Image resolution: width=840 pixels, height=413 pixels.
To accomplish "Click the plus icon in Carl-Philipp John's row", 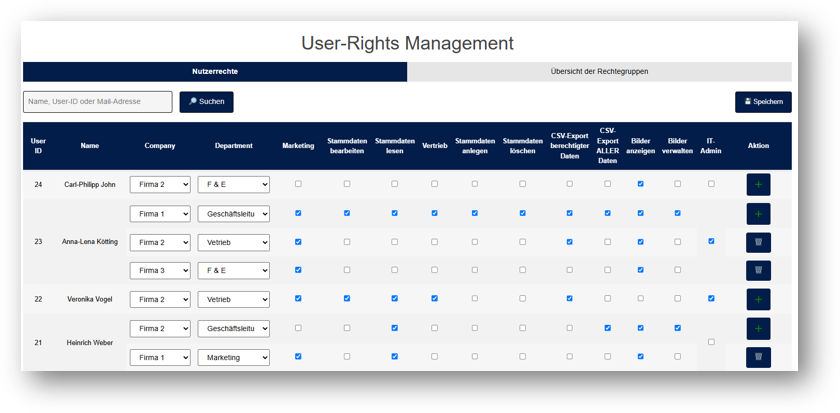I will [758, 185].
